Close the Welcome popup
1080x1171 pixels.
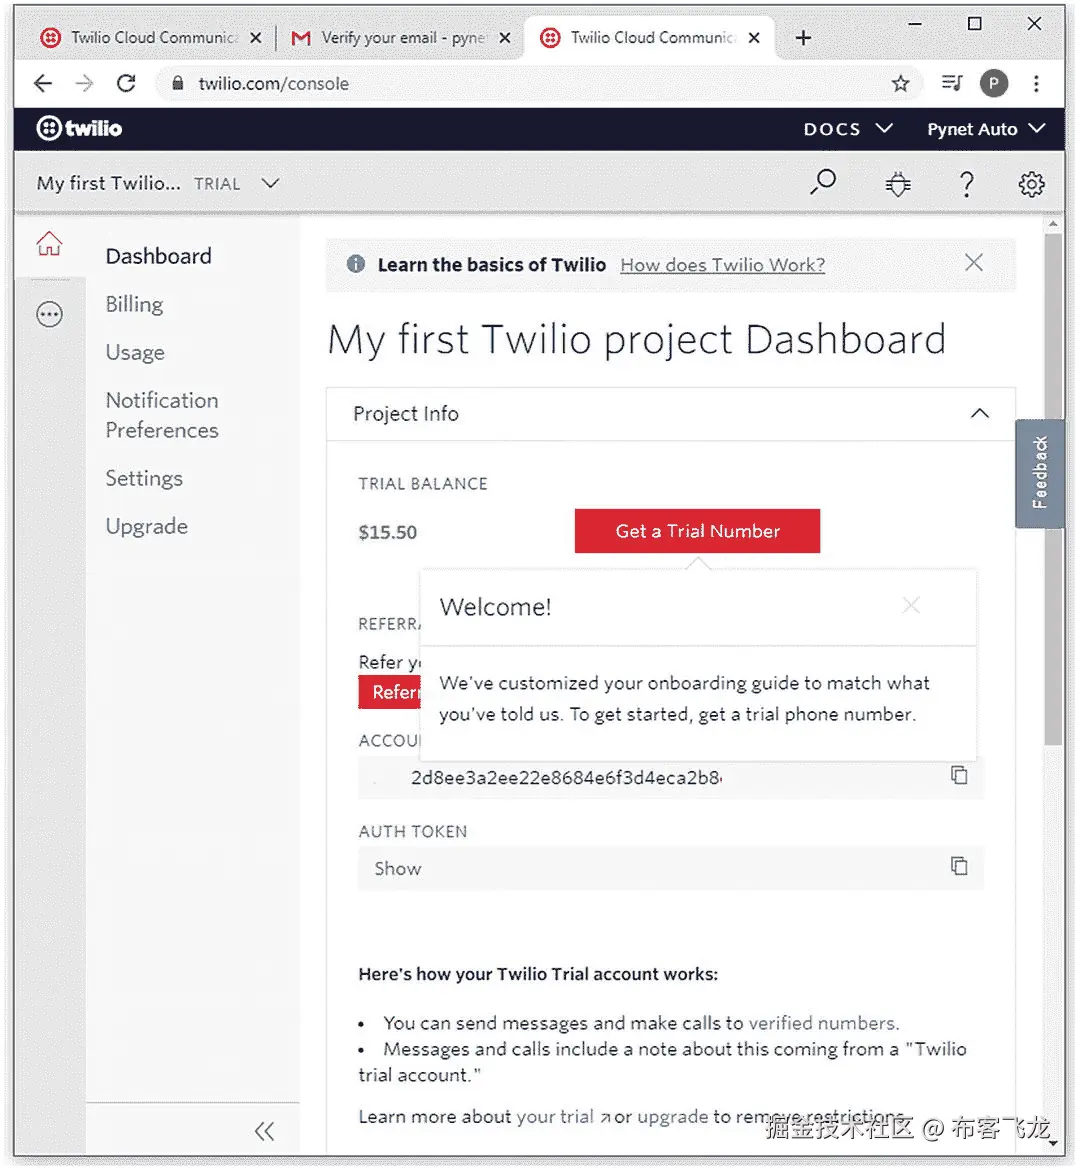pyautogui.click(x=910, y=605)
